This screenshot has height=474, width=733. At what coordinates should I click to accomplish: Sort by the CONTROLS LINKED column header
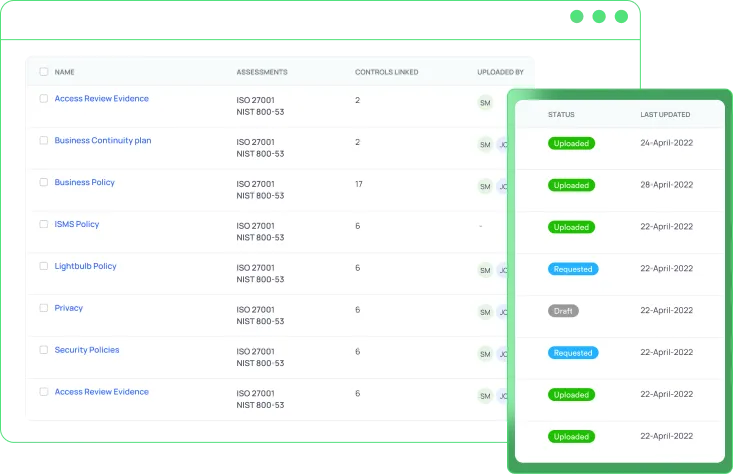[386, 72]
